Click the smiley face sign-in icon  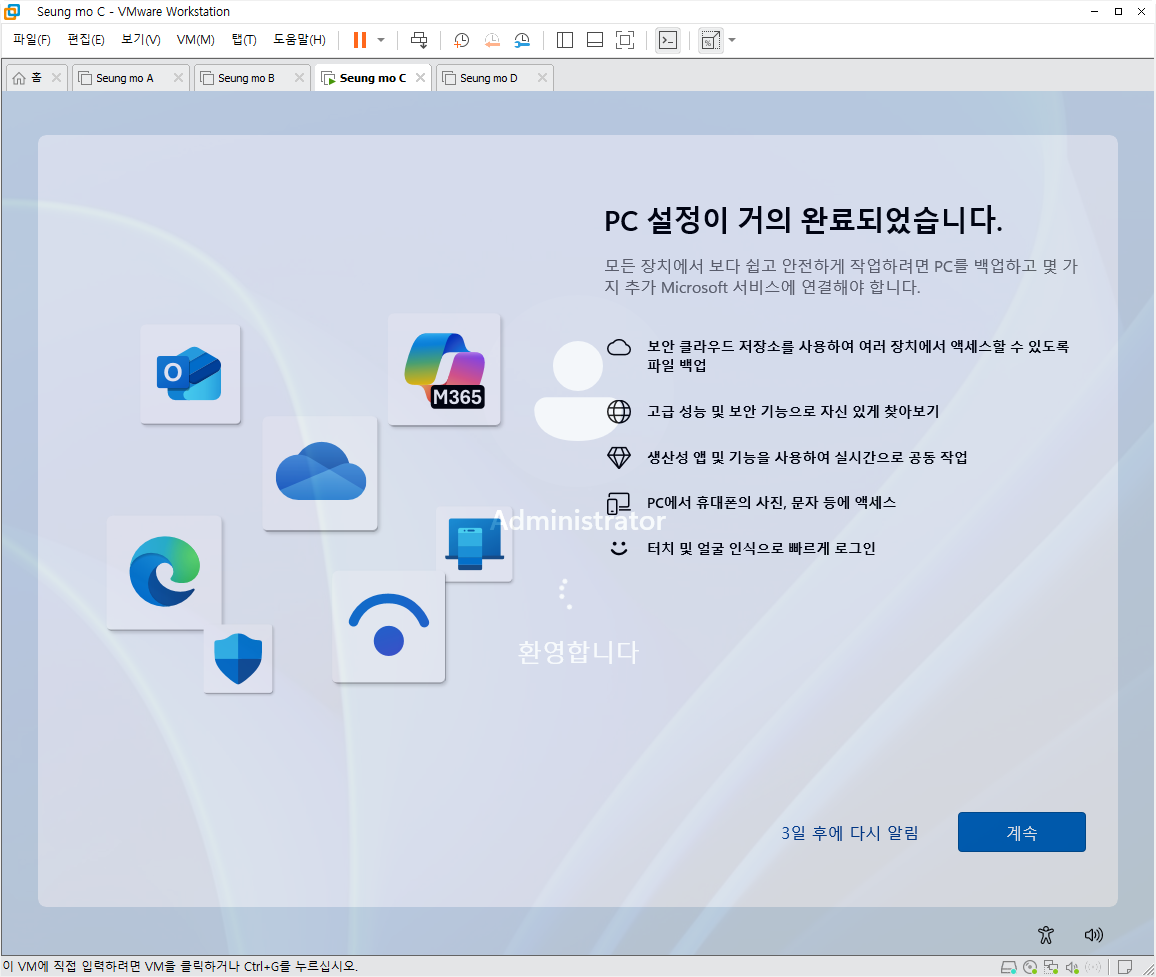619,548
